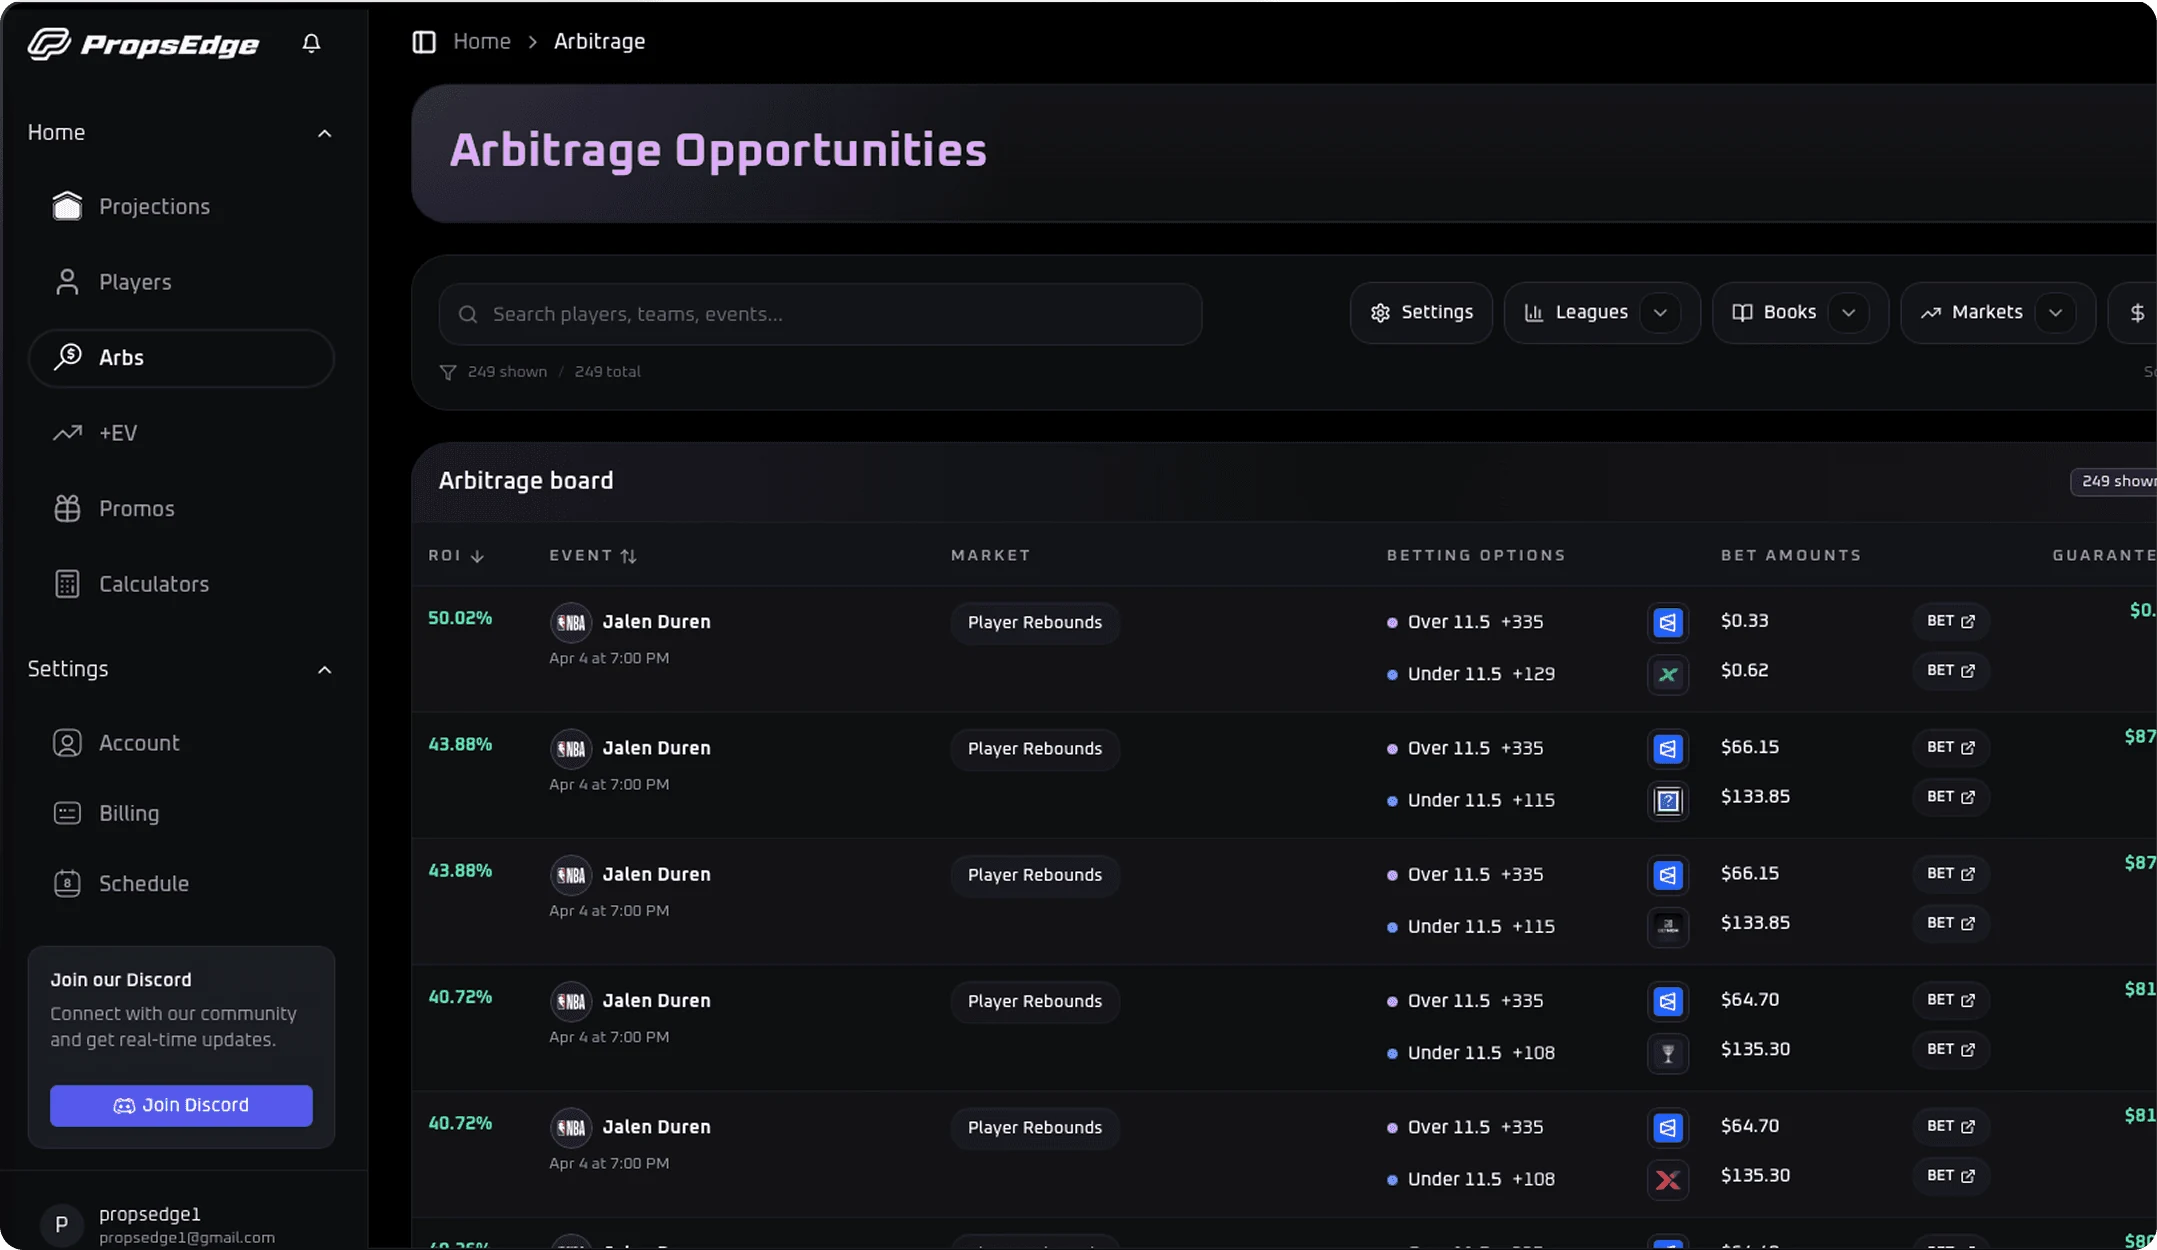This screenshot has height=1250, width=2157.
Task: Open Projections in the sidebar
Action: point(181,207)
